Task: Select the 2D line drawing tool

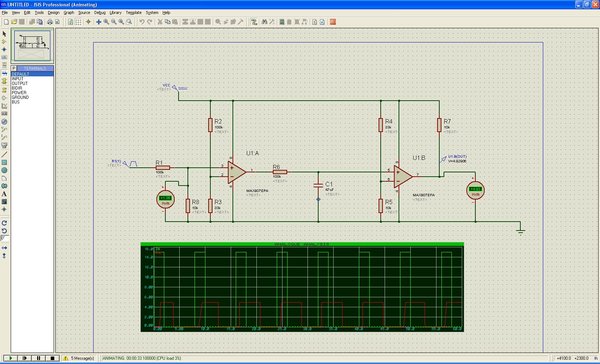Action: pos(4,154)
